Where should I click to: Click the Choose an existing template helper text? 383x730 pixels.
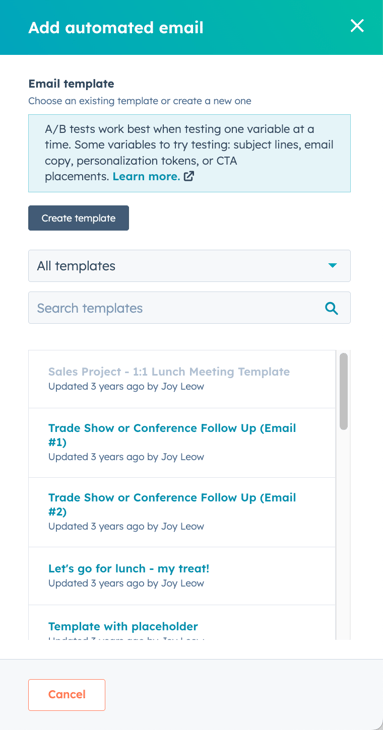tap(140, 101)
